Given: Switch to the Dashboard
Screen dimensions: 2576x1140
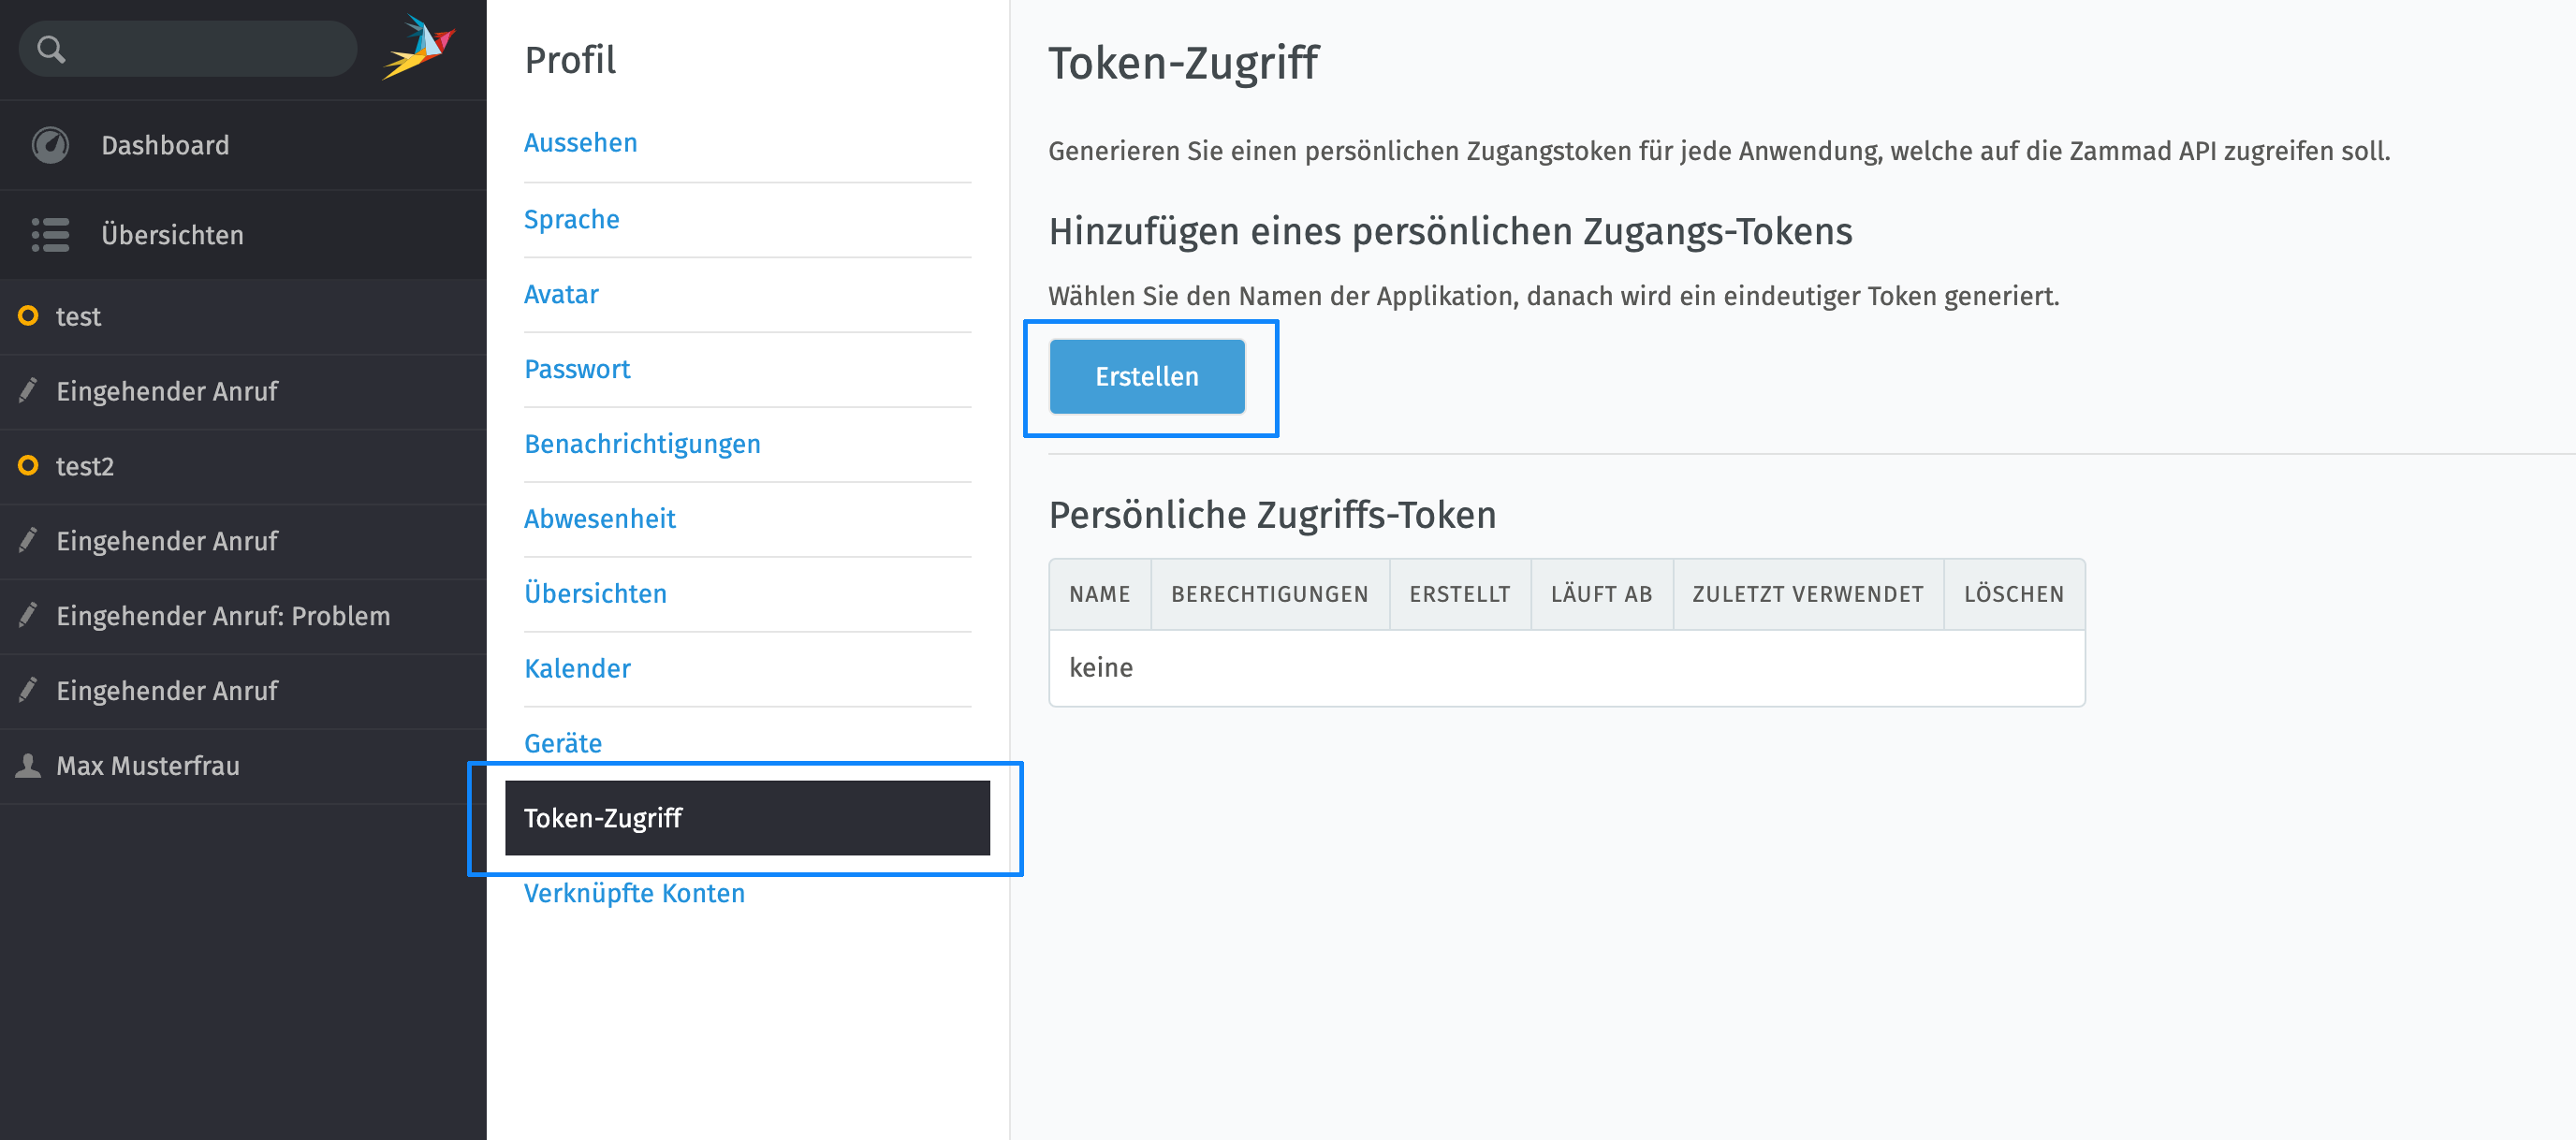Looking at the screenshot, I should click(x=166, y=144).
